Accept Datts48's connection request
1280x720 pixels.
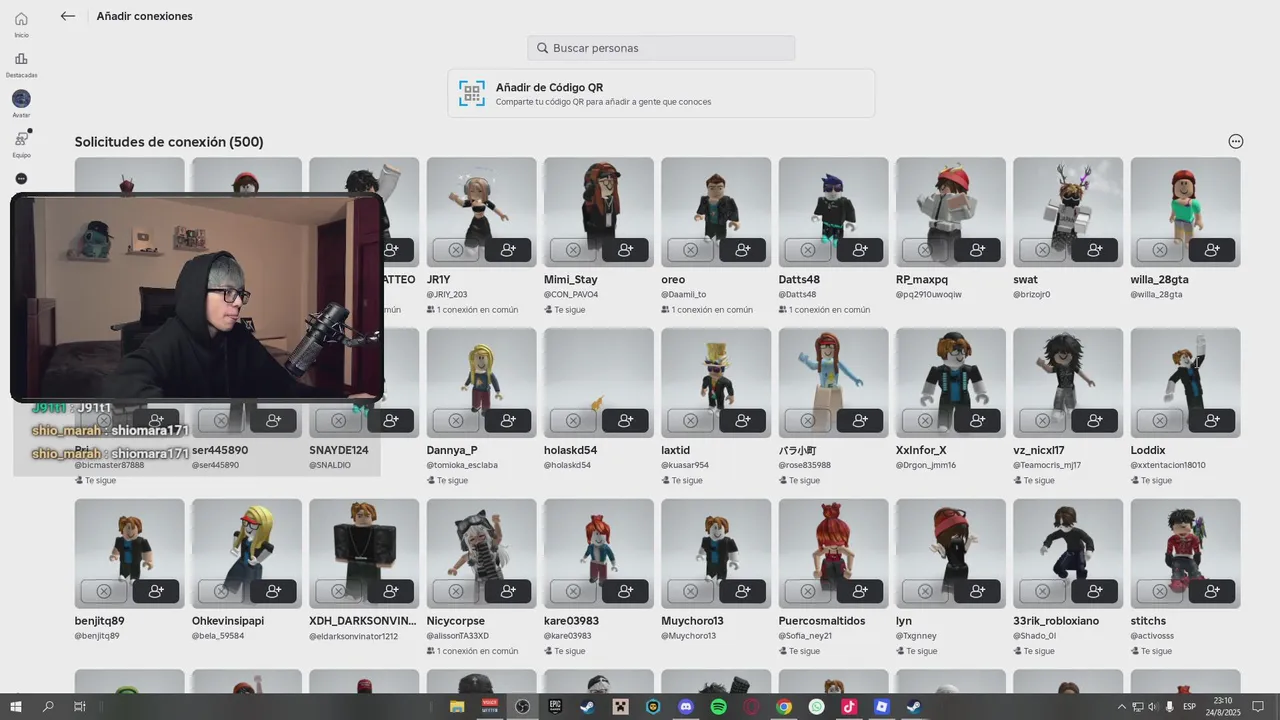860,250
